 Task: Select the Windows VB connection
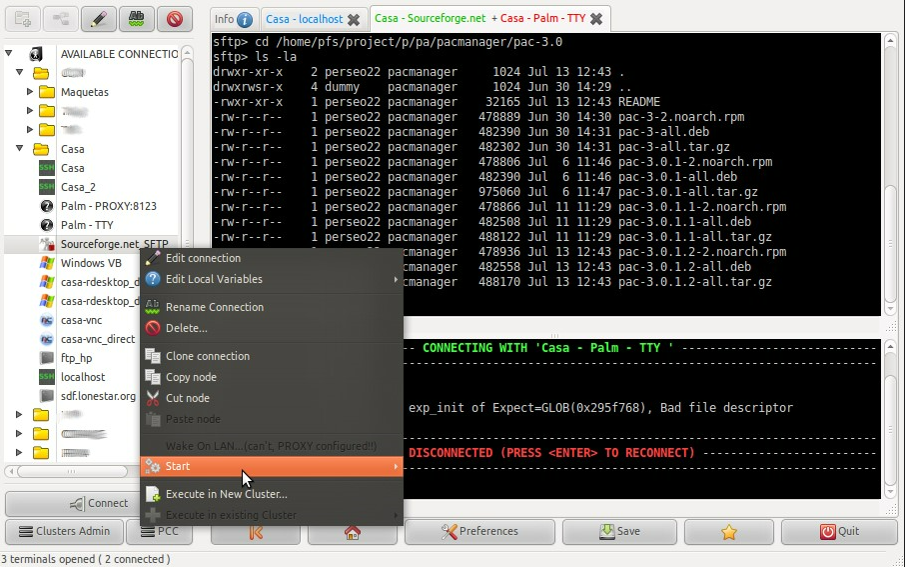pyautogui.click(x=91, y=263)
